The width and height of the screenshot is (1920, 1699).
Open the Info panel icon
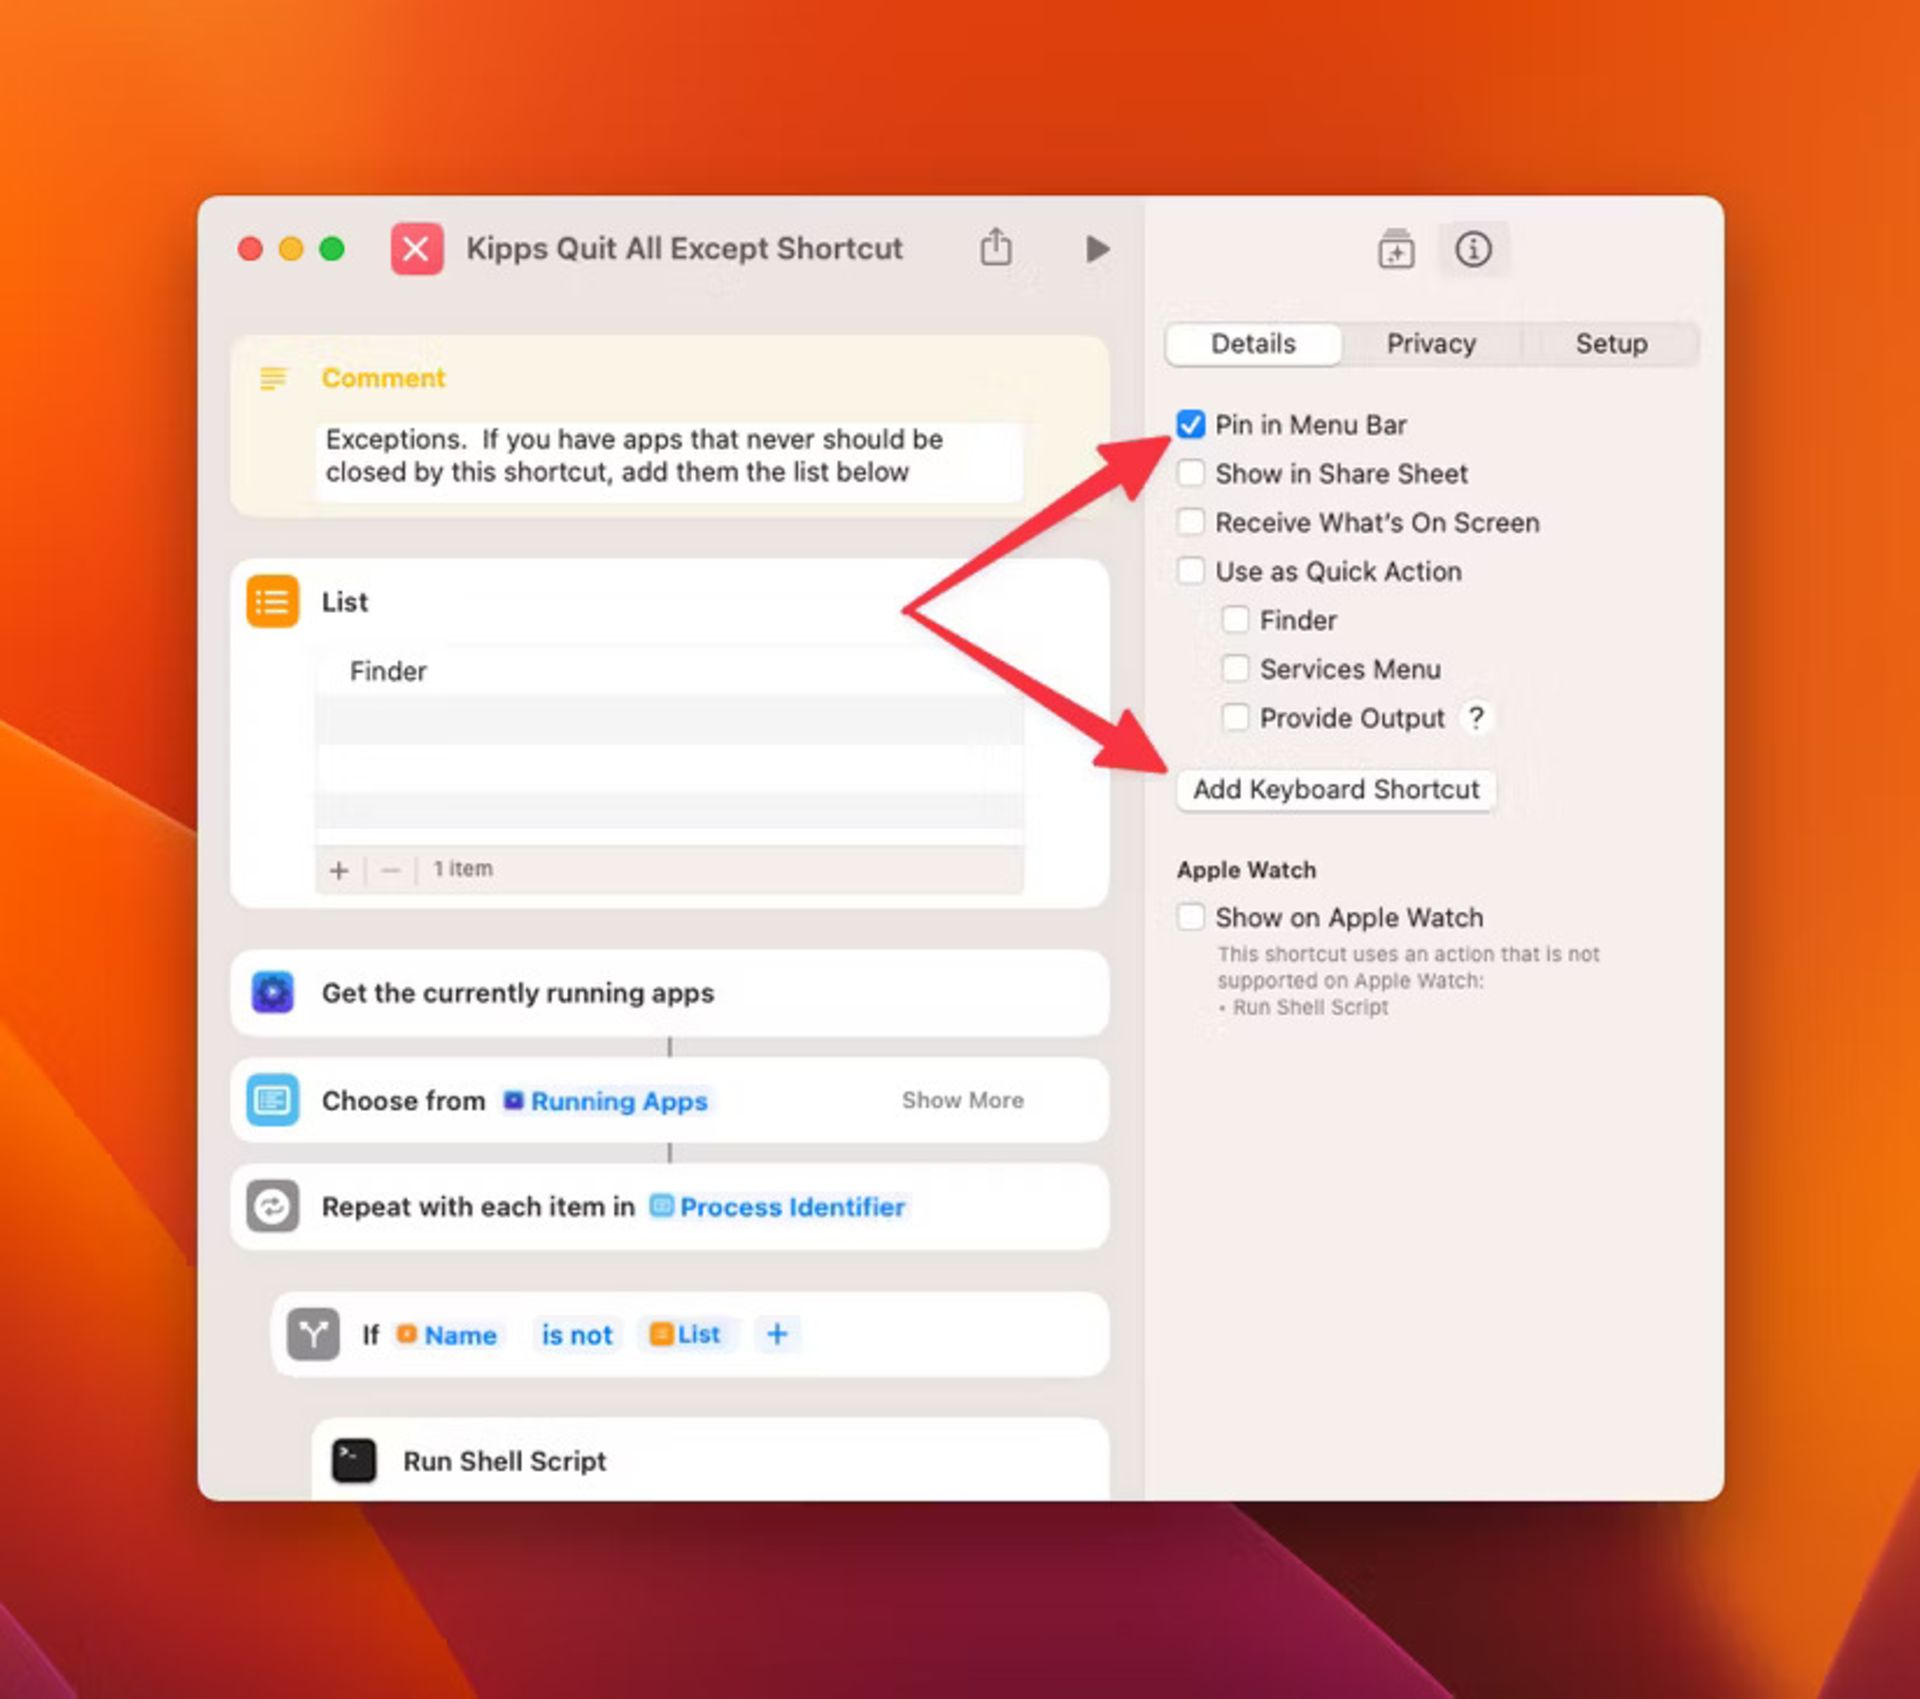click(1474, 249)
